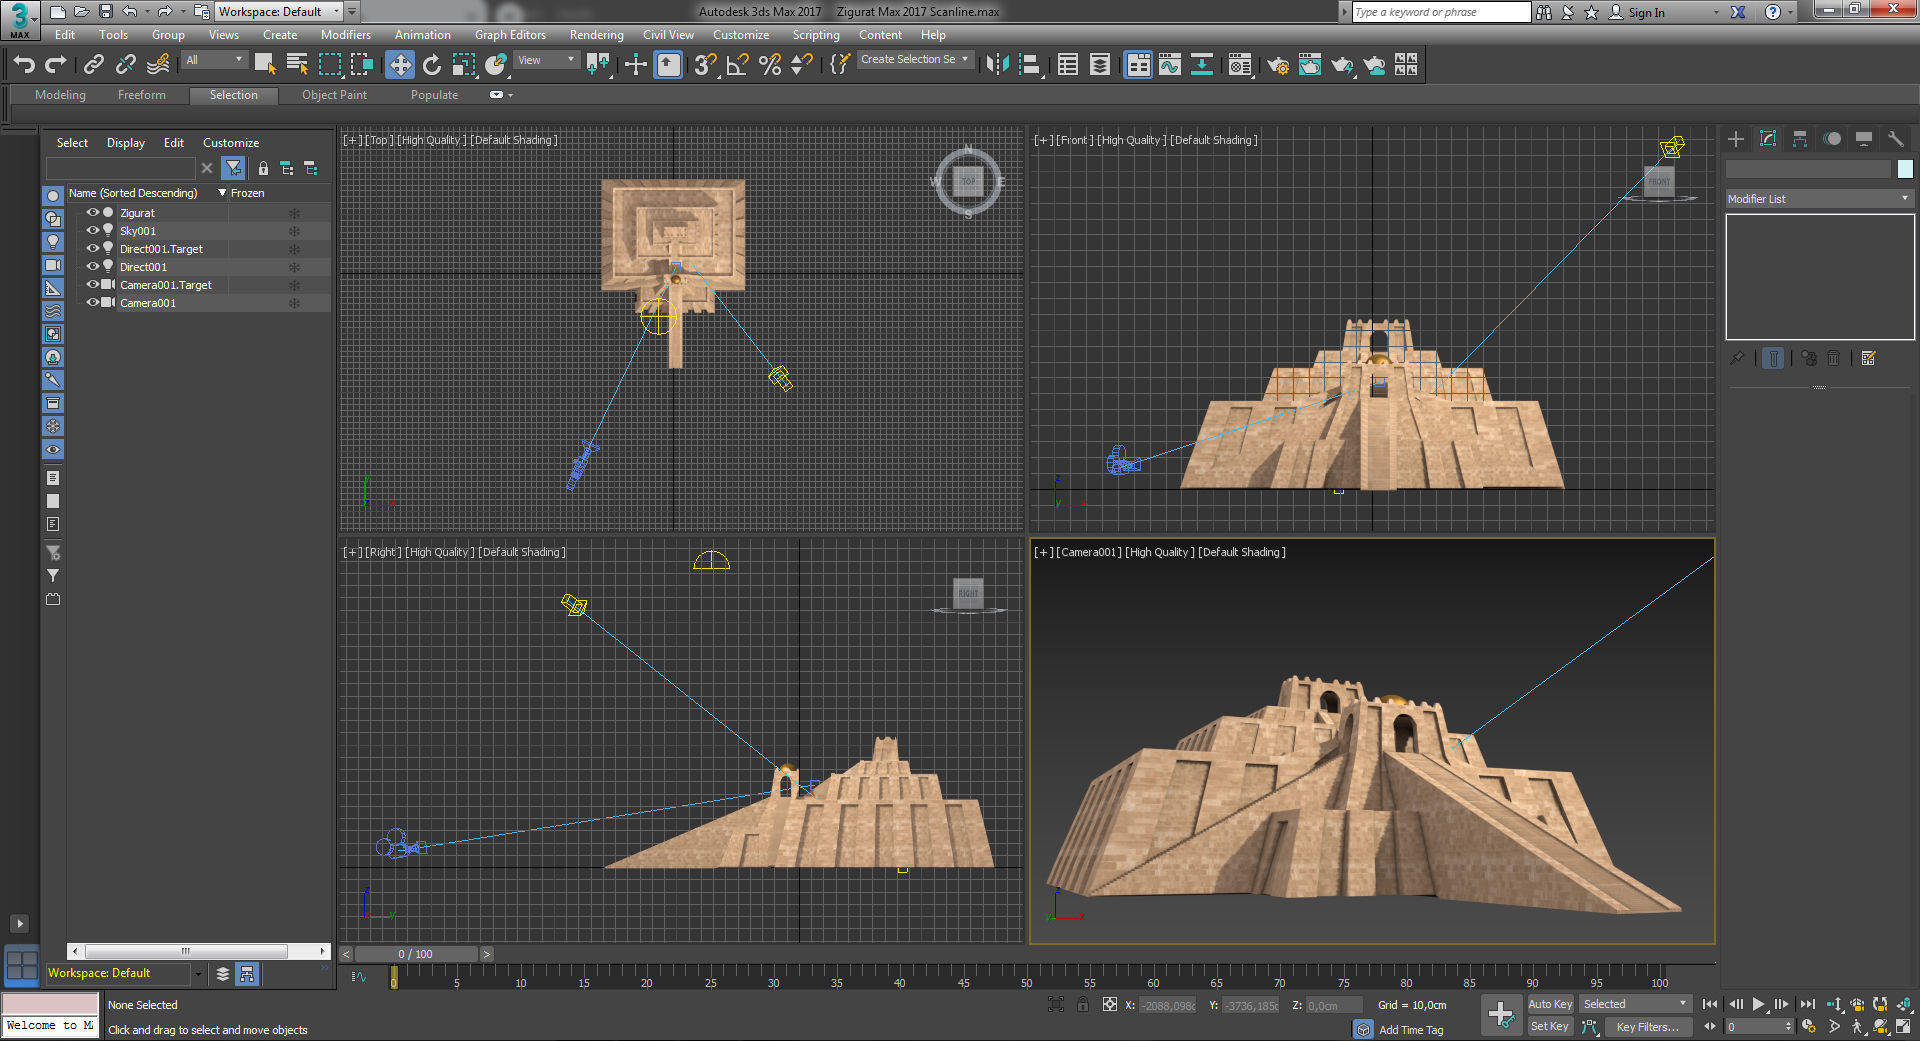Open Render Setup teapot icon

pos(1278,65)
